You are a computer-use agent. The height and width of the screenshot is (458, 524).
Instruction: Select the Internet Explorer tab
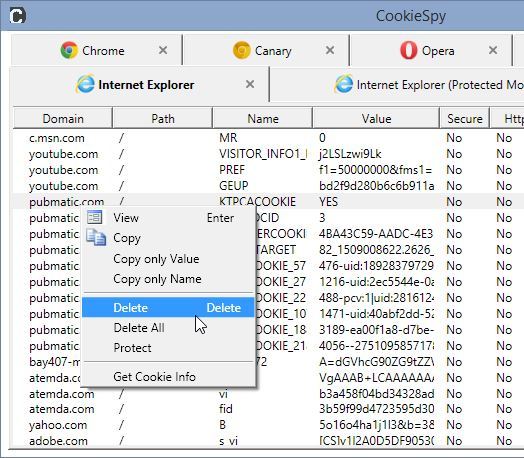(140, 84)
